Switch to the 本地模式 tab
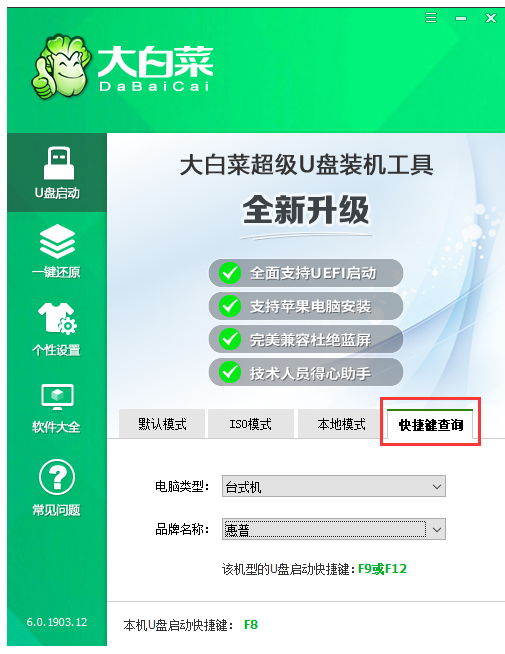Screen dimensions: 505x654 [341, 424]
